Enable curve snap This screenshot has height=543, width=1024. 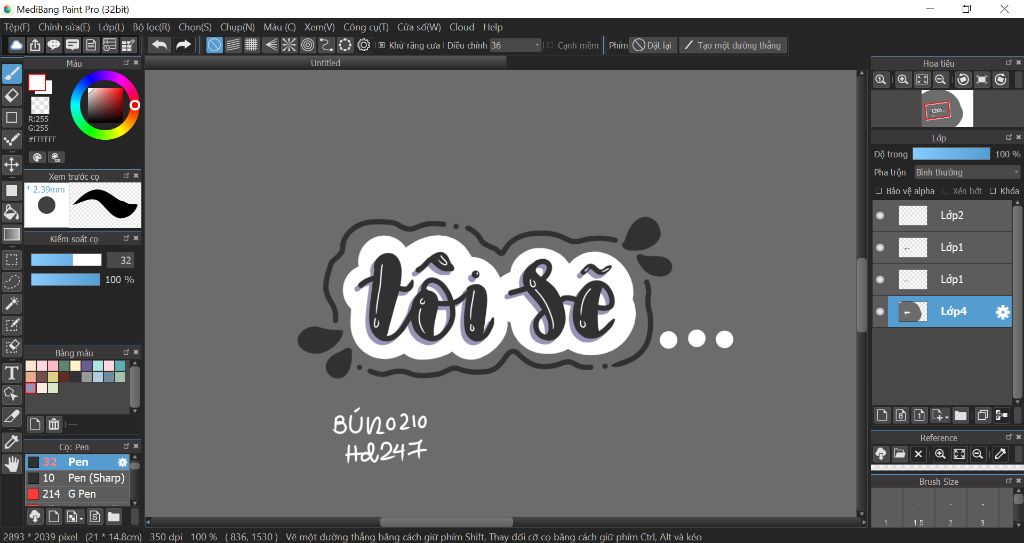point(327,45)
